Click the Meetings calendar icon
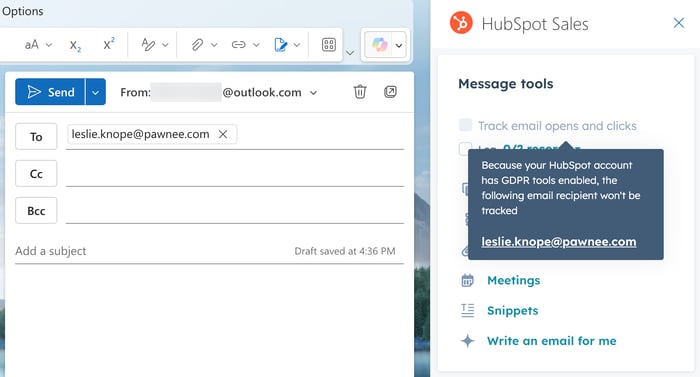 (x=467, y=281)
